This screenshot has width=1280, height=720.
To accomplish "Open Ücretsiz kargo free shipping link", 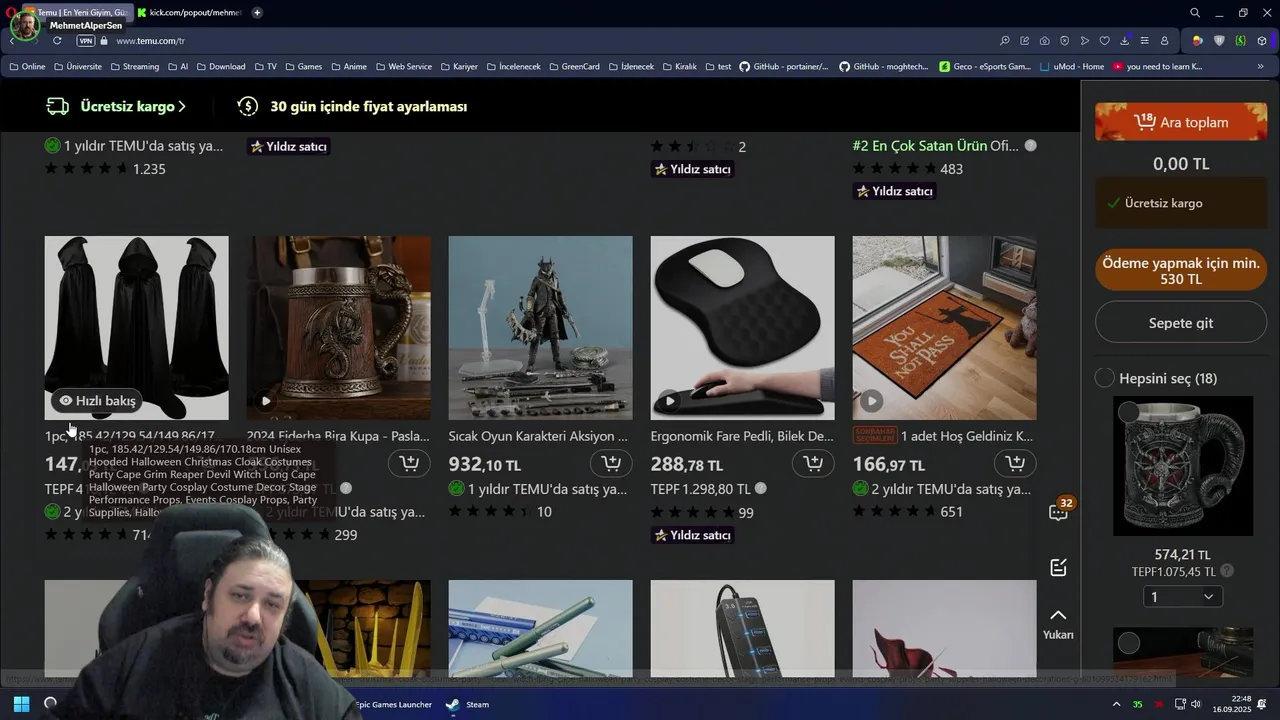I will pos(116,106).
